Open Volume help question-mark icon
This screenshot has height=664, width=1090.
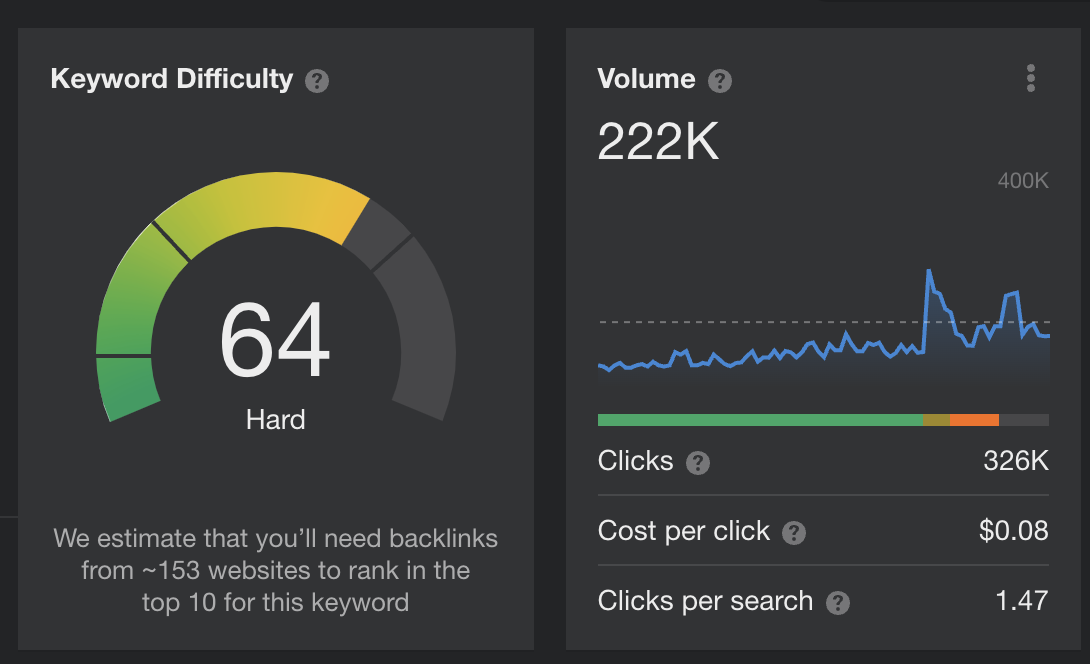click(x=719, y=81)
